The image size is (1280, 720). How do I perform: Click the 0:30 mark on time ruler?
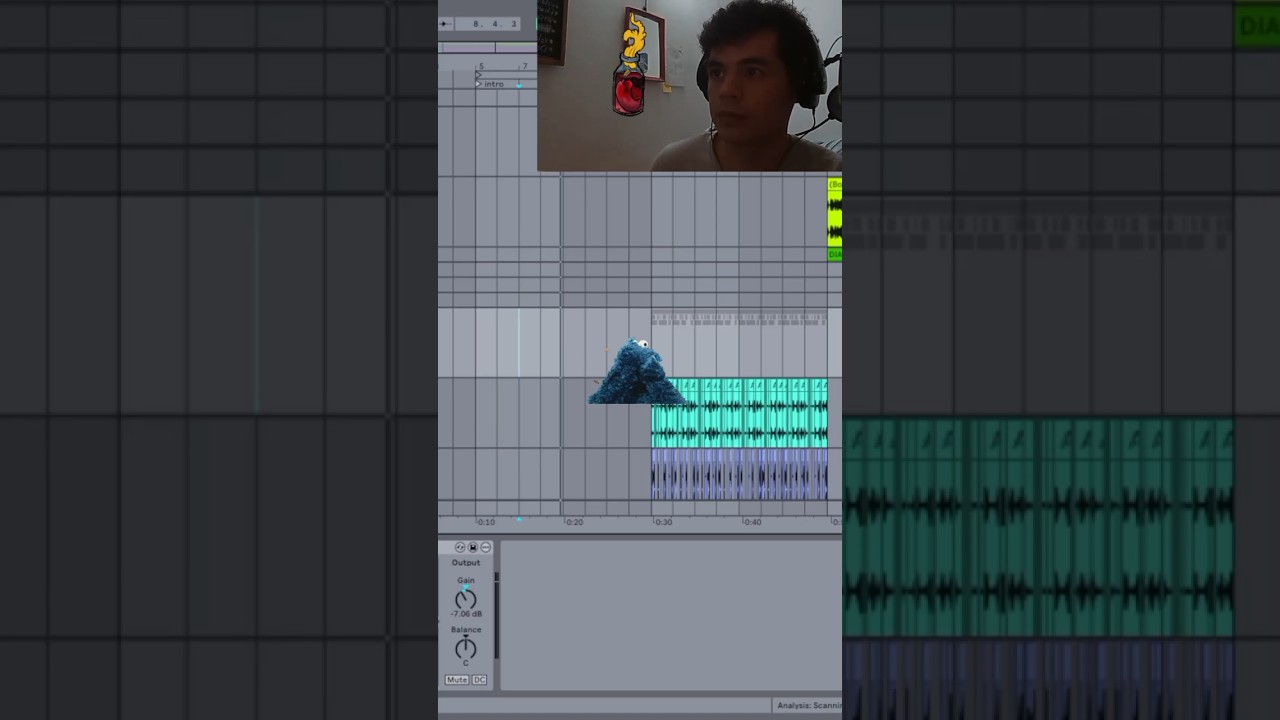pyautogui.click(x=662, y=522)
